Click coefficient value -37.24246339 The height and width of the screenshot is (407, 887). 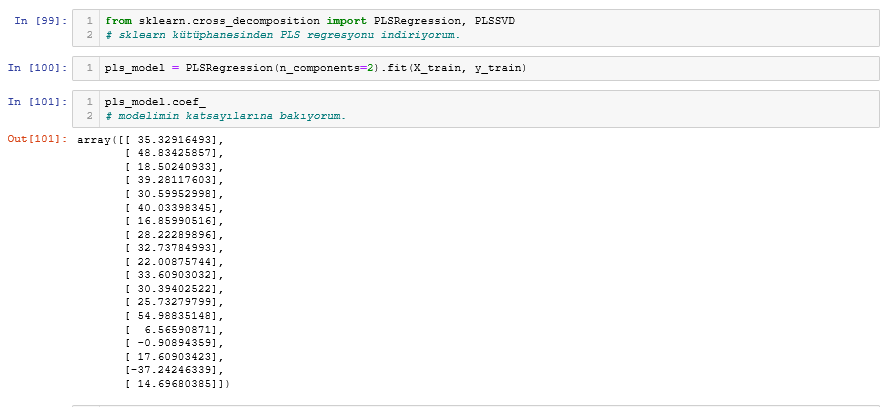tap(173, 370)
